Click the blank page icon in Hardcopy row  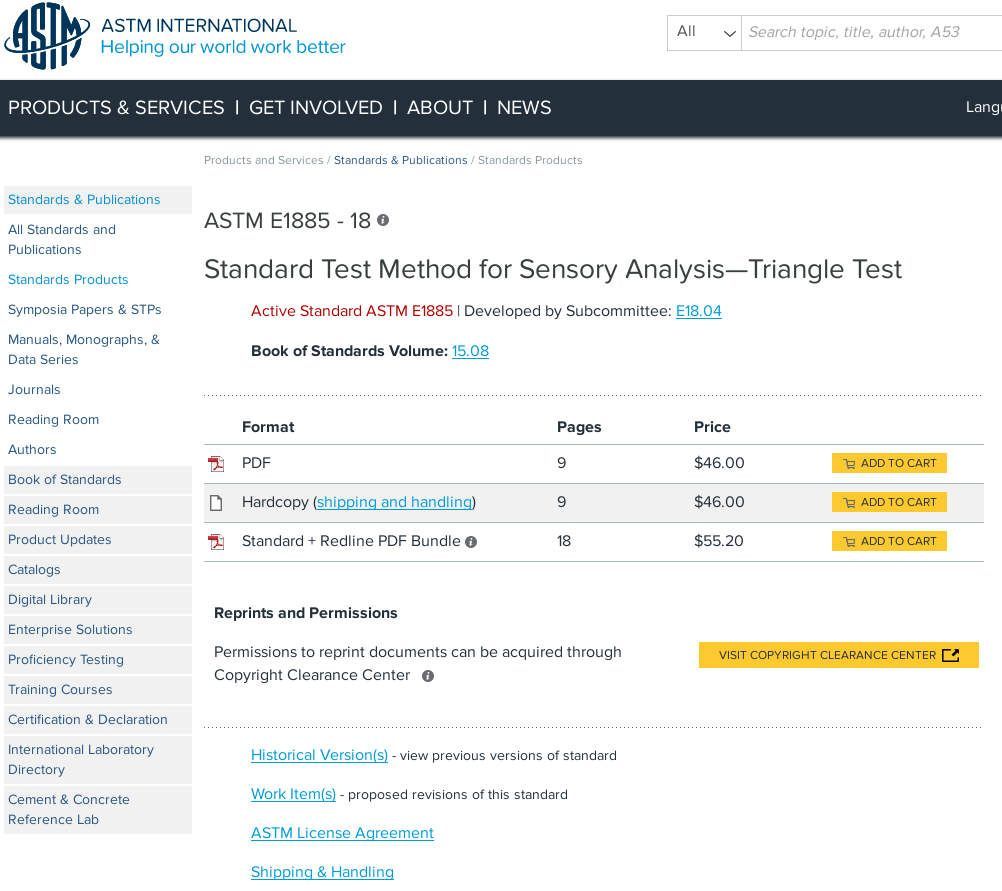216,503
